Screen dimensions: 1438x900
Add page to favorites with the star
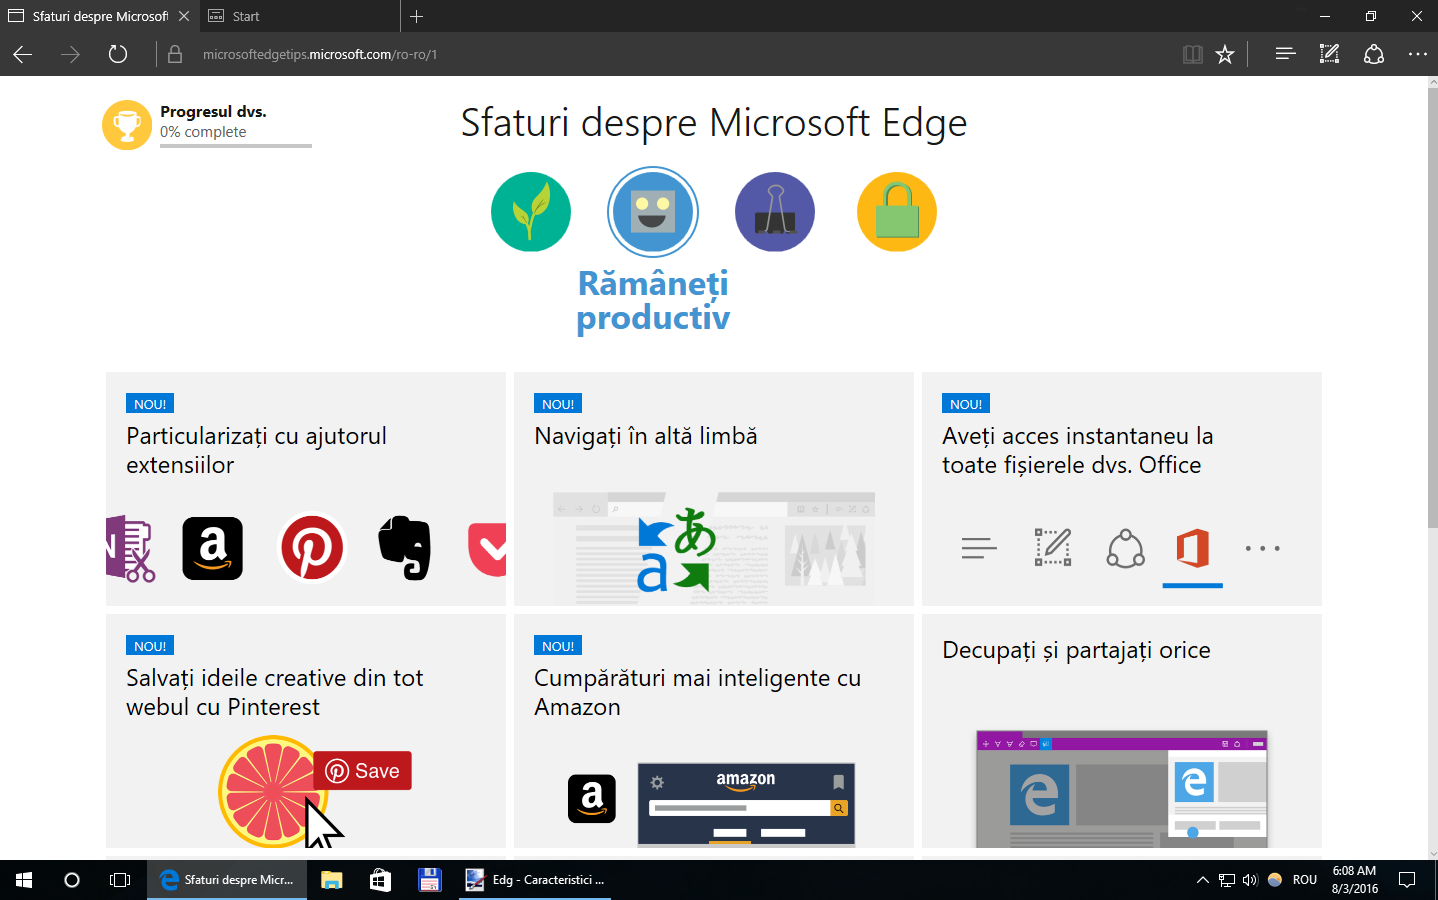[x=1225, y=54]
